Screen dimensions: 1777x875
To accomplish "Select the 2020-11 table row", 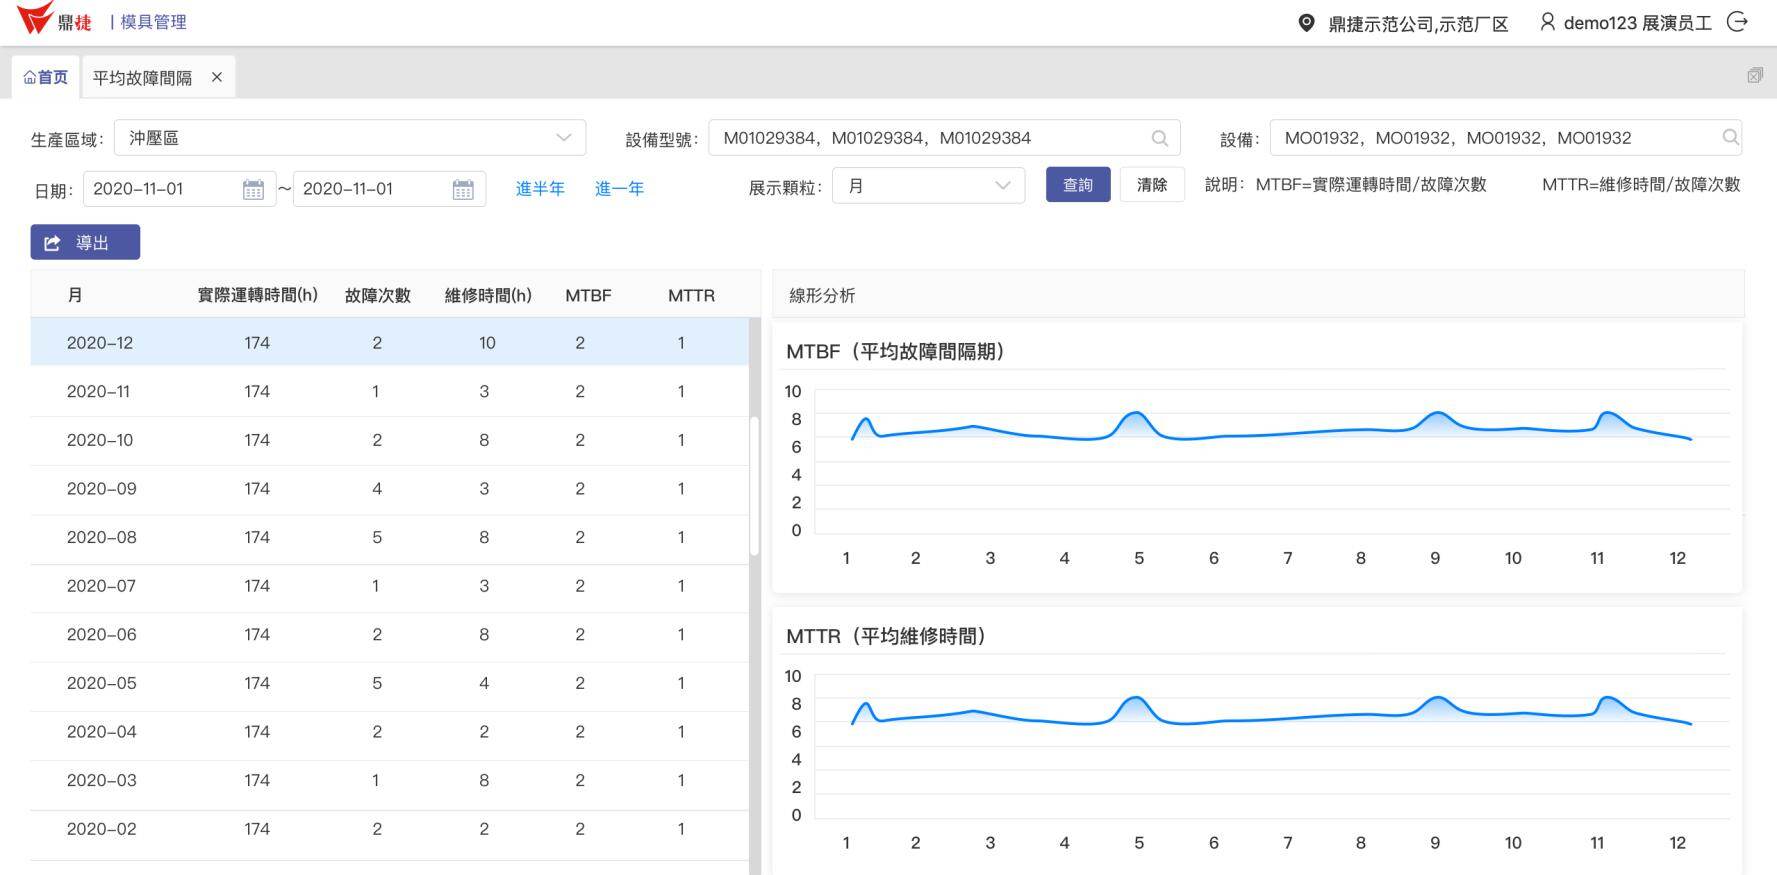I will tap(389, 392).
